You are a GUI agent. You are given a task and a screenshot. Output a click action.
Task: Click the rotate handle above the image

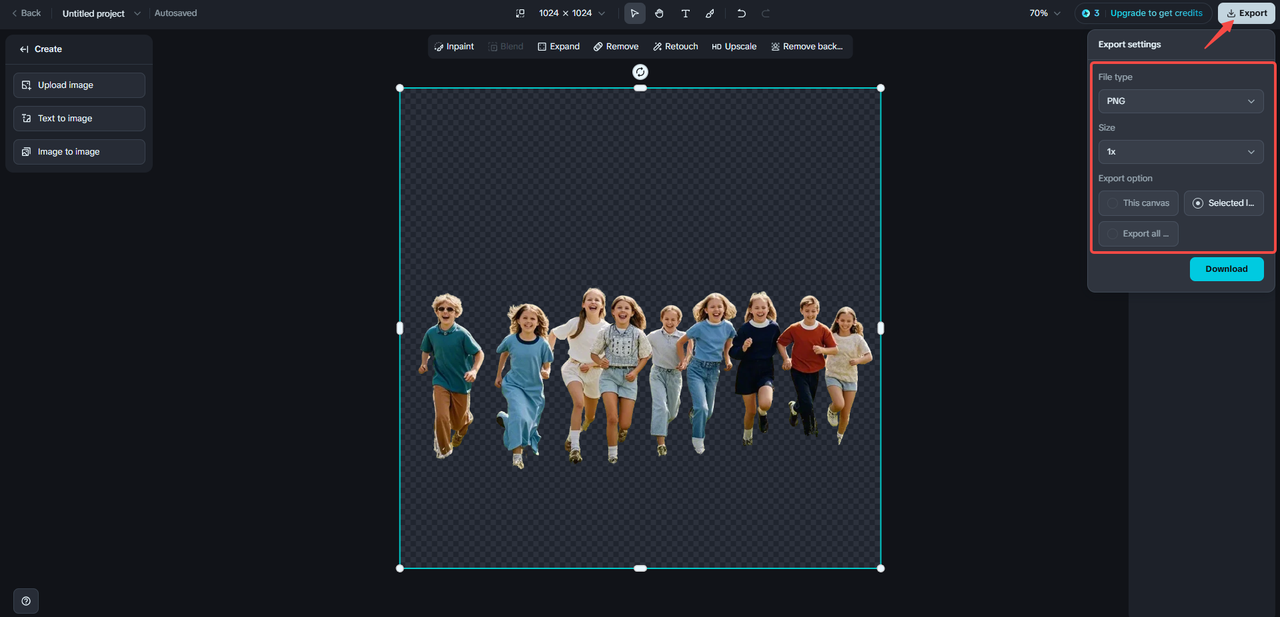tap(640, 72)
